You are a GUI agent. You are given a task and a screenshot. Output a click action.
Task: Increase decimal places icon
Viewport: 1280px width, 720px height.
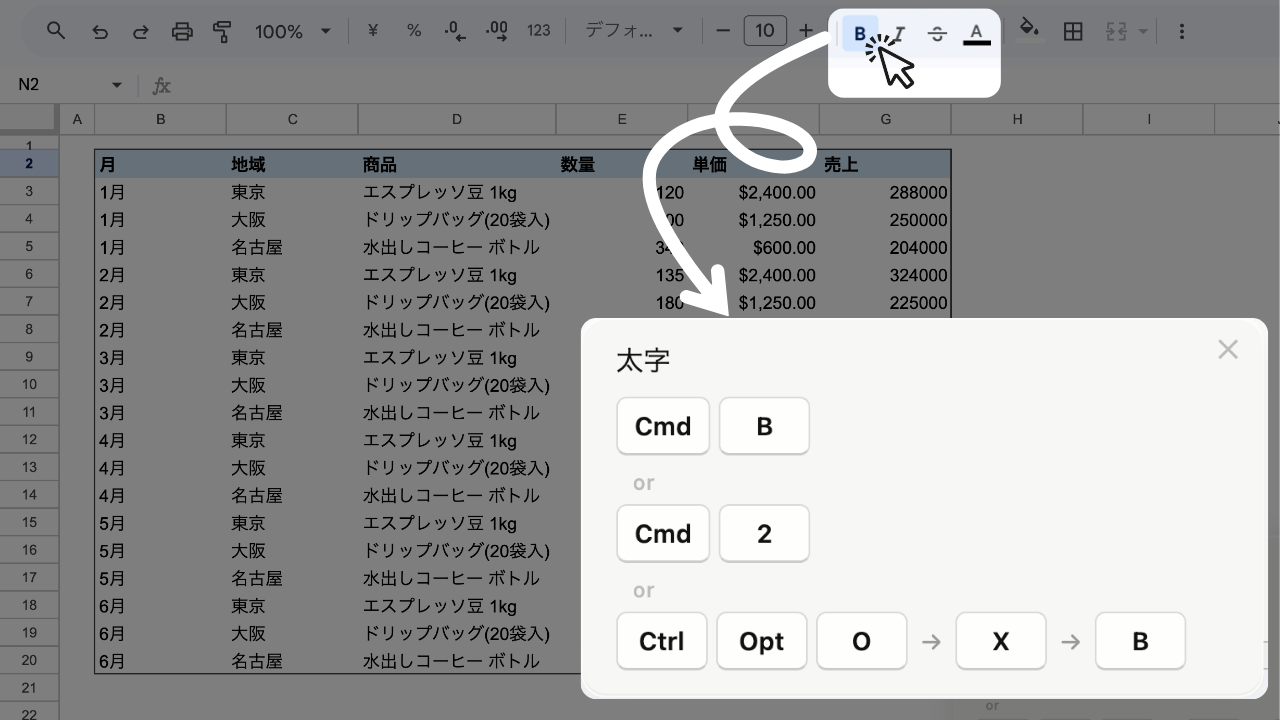click(x=496, y=31)
